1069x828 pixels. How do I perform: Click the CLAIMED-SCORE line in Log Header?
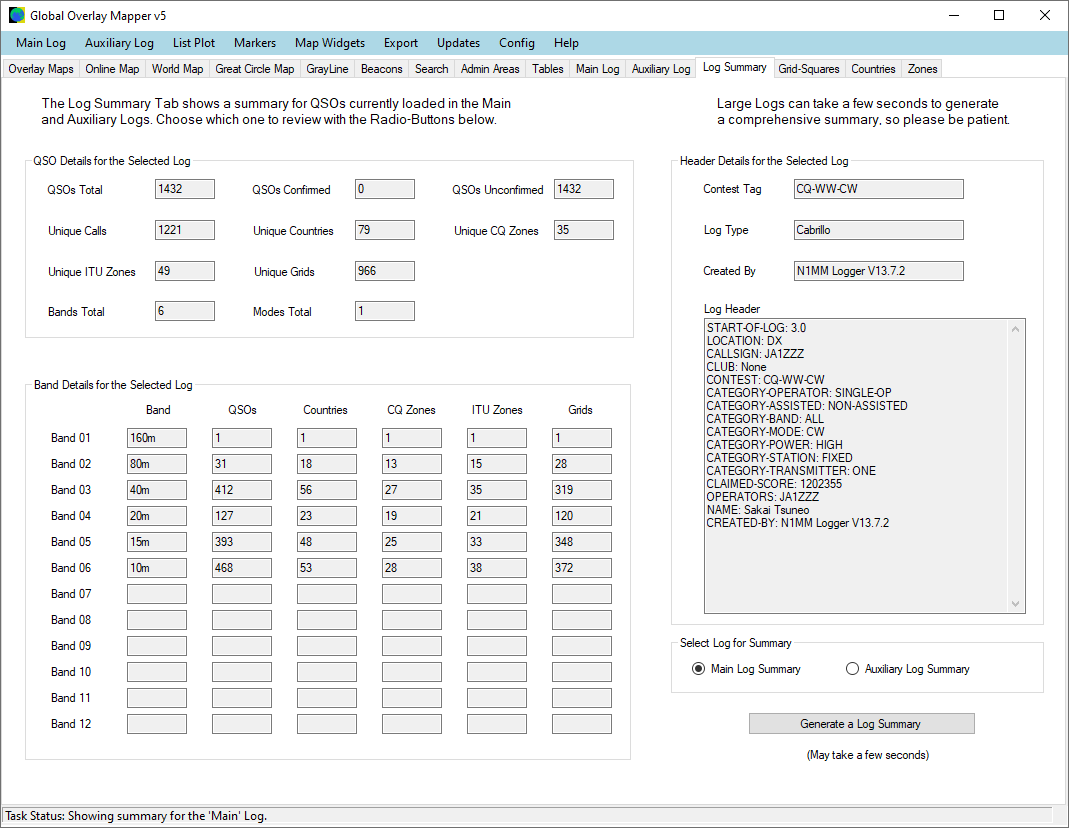point(774,484)
